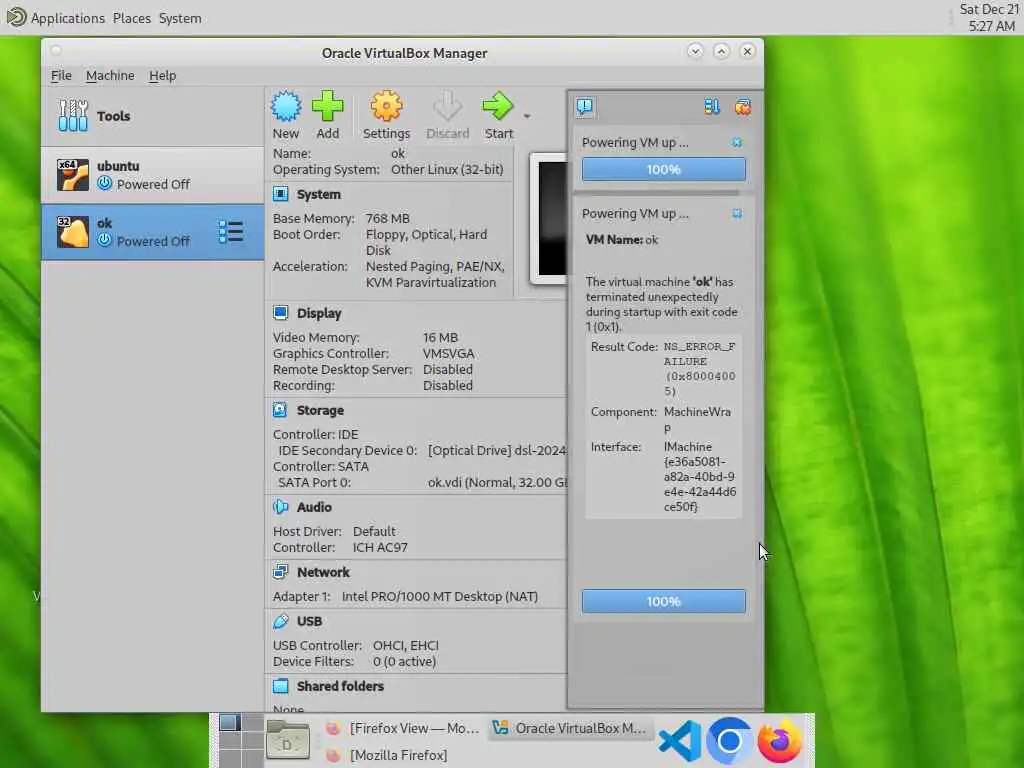Open the Help menu
This screenshot has width=1024, height=768.
tap(163, 76)
